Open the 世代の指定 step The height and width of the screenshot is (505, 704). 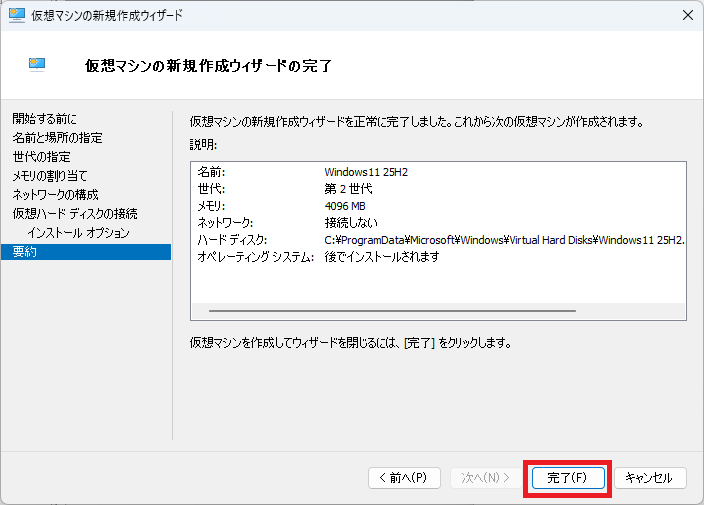(42, 157)
